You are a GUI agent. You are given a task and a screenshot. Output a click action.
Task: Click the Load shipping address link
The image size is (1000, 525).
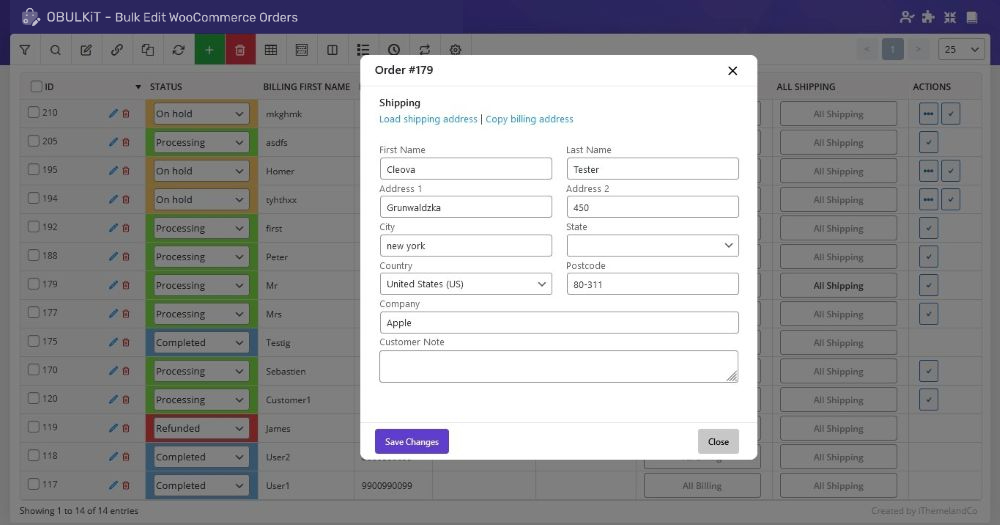click(428, 119)
